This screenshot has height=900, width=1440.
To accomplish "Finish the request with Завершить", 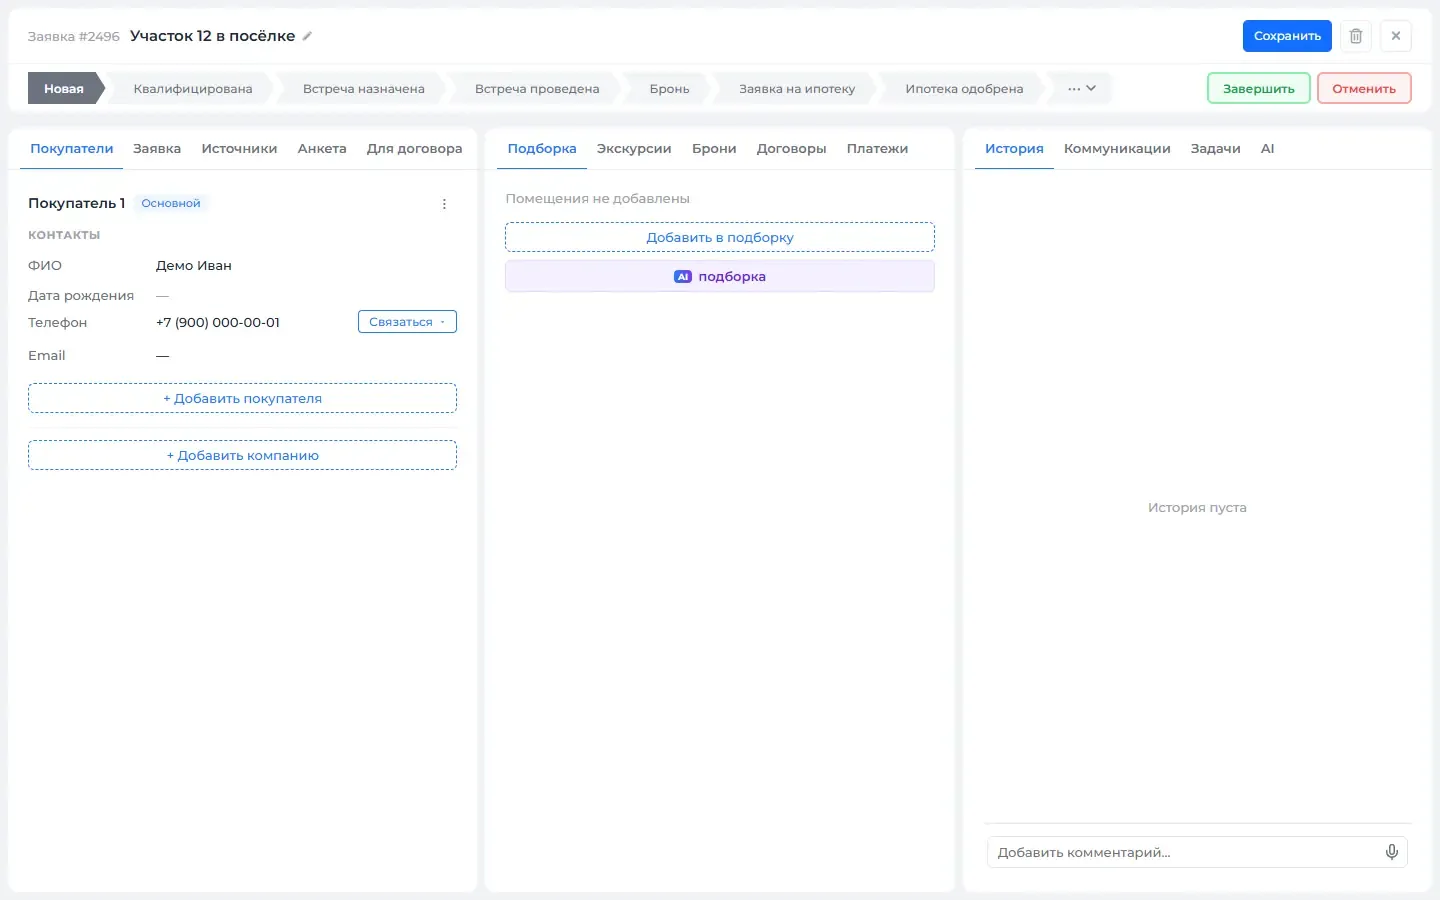I will coord(1259,89).
